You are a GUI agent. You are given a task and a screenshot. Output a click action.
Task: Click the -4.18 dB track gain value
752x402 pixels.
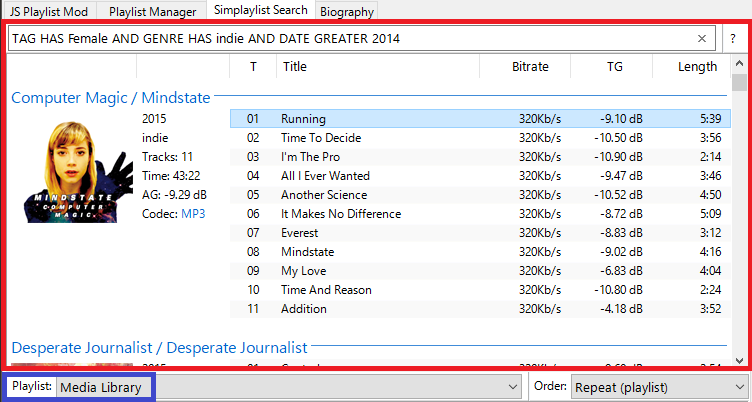pyautogui.click(x=621, y=308)
